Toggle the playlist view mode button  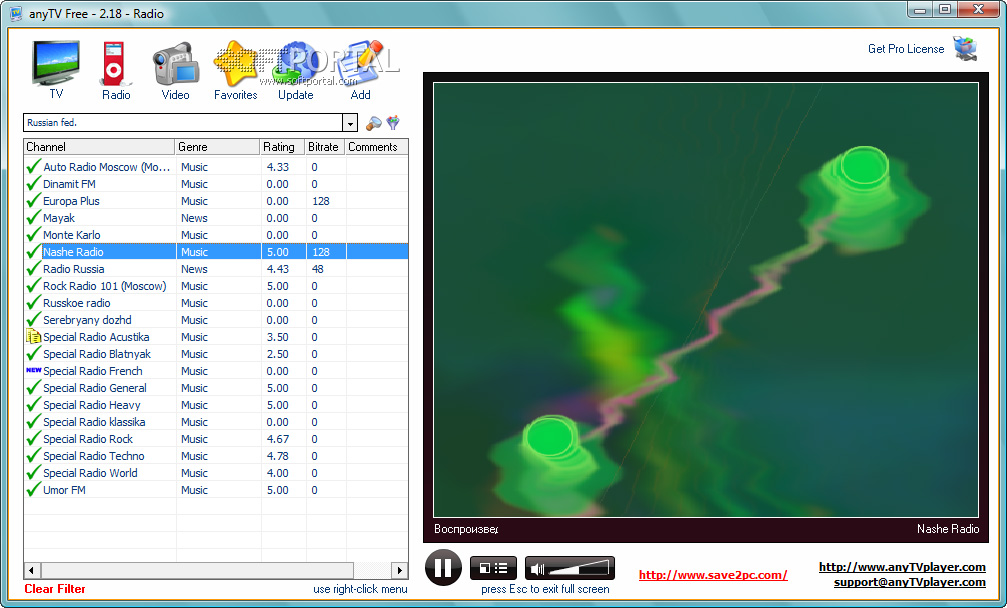pos(493,568)
